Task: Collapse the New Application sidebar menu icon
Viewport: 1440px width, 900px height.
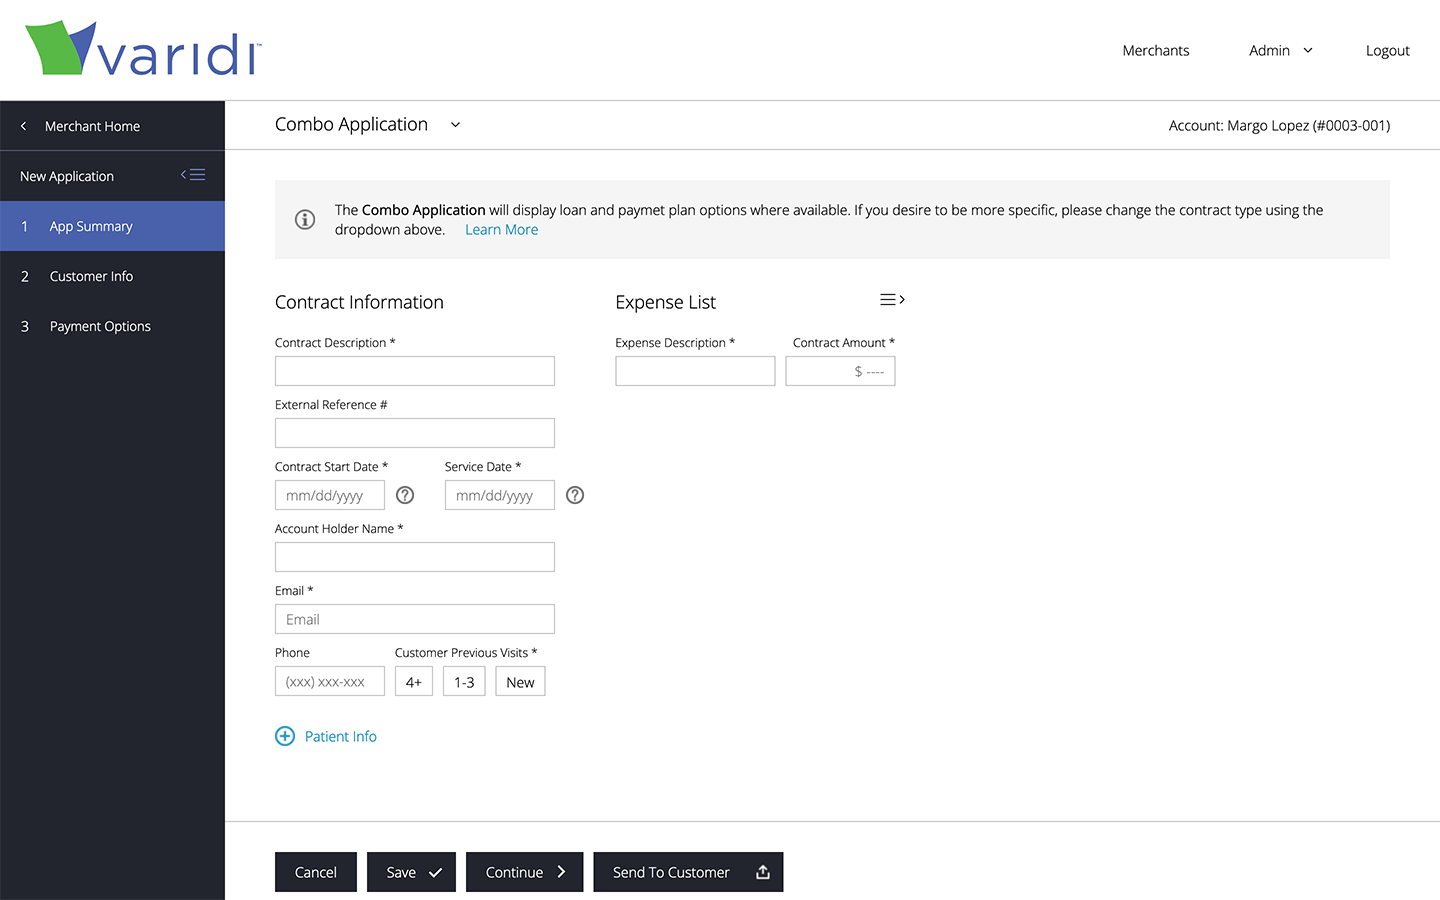Action: [x=193, y=175]
